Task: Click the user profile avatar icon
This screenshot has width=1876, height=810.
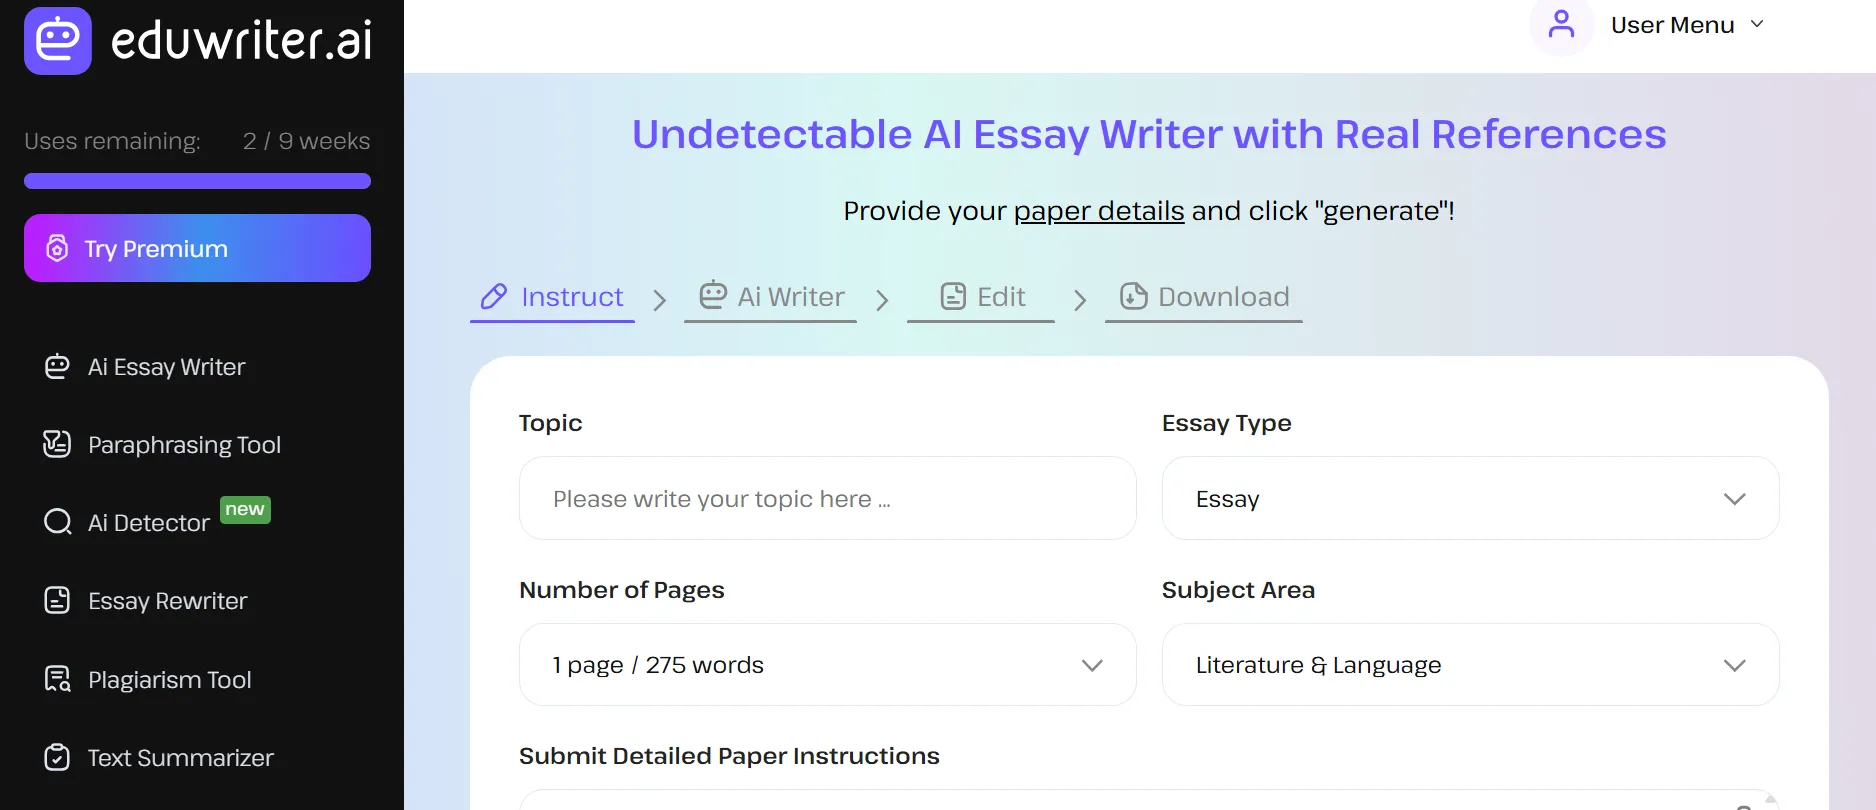Action: 1561,25
